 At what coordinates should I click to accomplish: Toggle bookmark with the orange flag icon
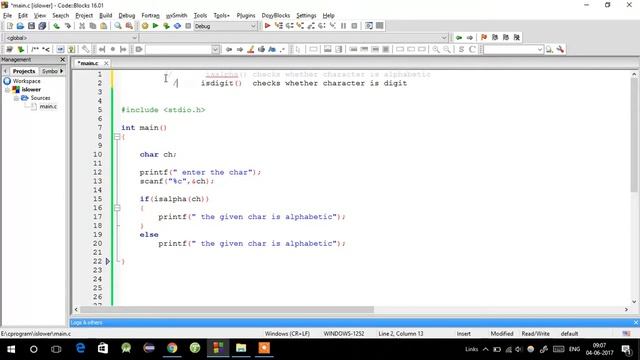tap(484, 37)
